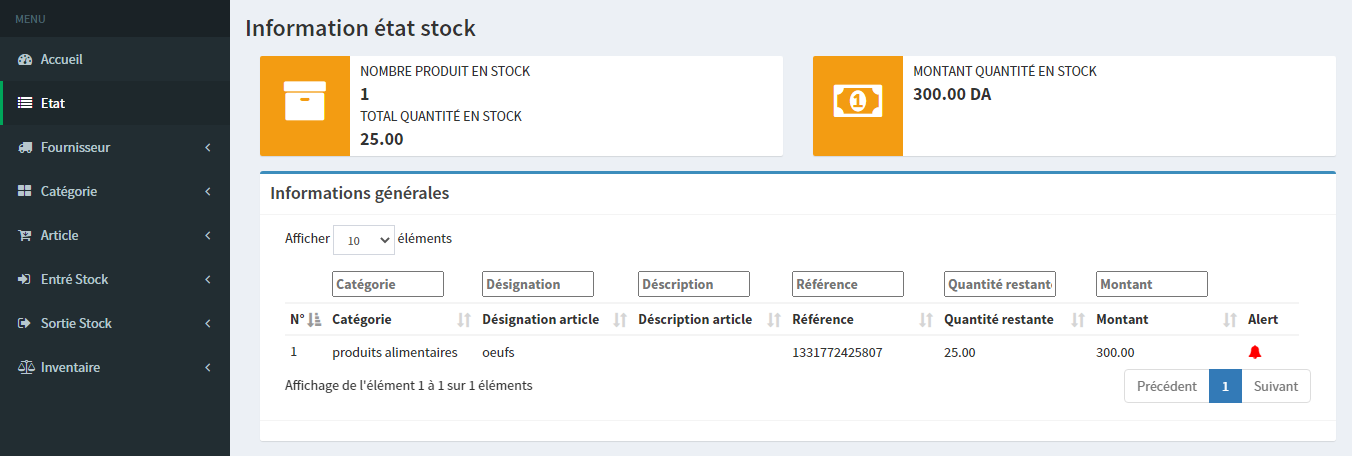Sort table by Désignation article column
Image resolution: width=1352 pixels, height=456 pixels.
click(619, 320)
